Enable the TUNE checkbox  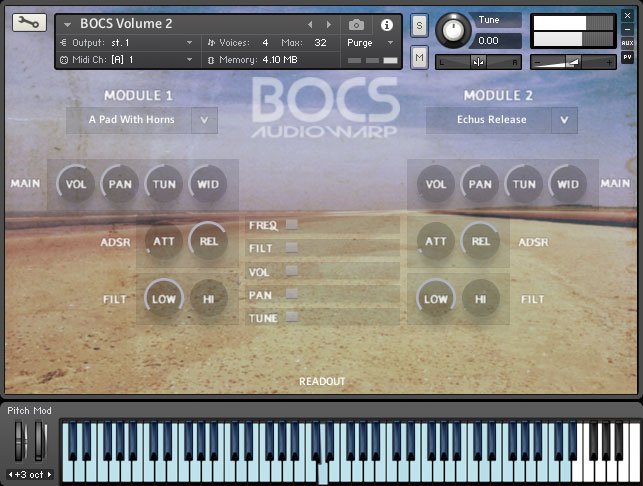click(292, 317)
